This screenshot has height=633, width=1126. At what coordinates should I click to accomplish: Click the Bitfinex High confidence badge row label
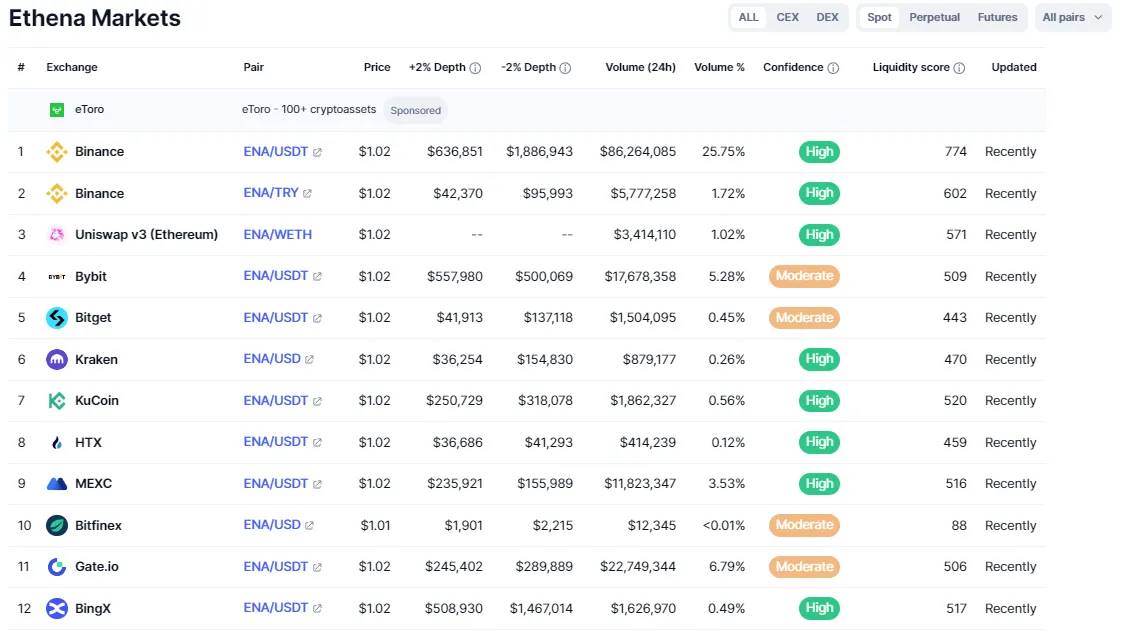[804, 525]
